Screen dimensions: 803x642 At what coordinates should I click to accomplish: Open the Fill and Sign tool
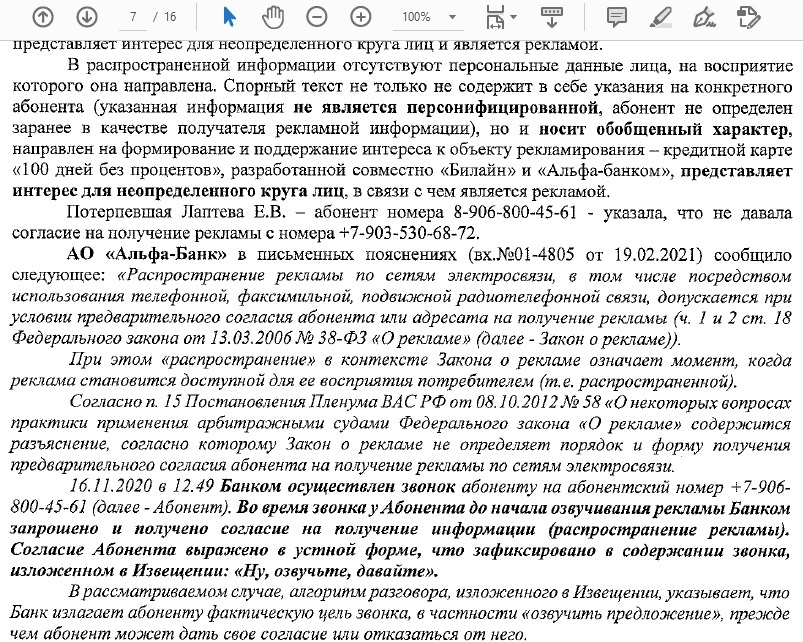tap(747, 17)
